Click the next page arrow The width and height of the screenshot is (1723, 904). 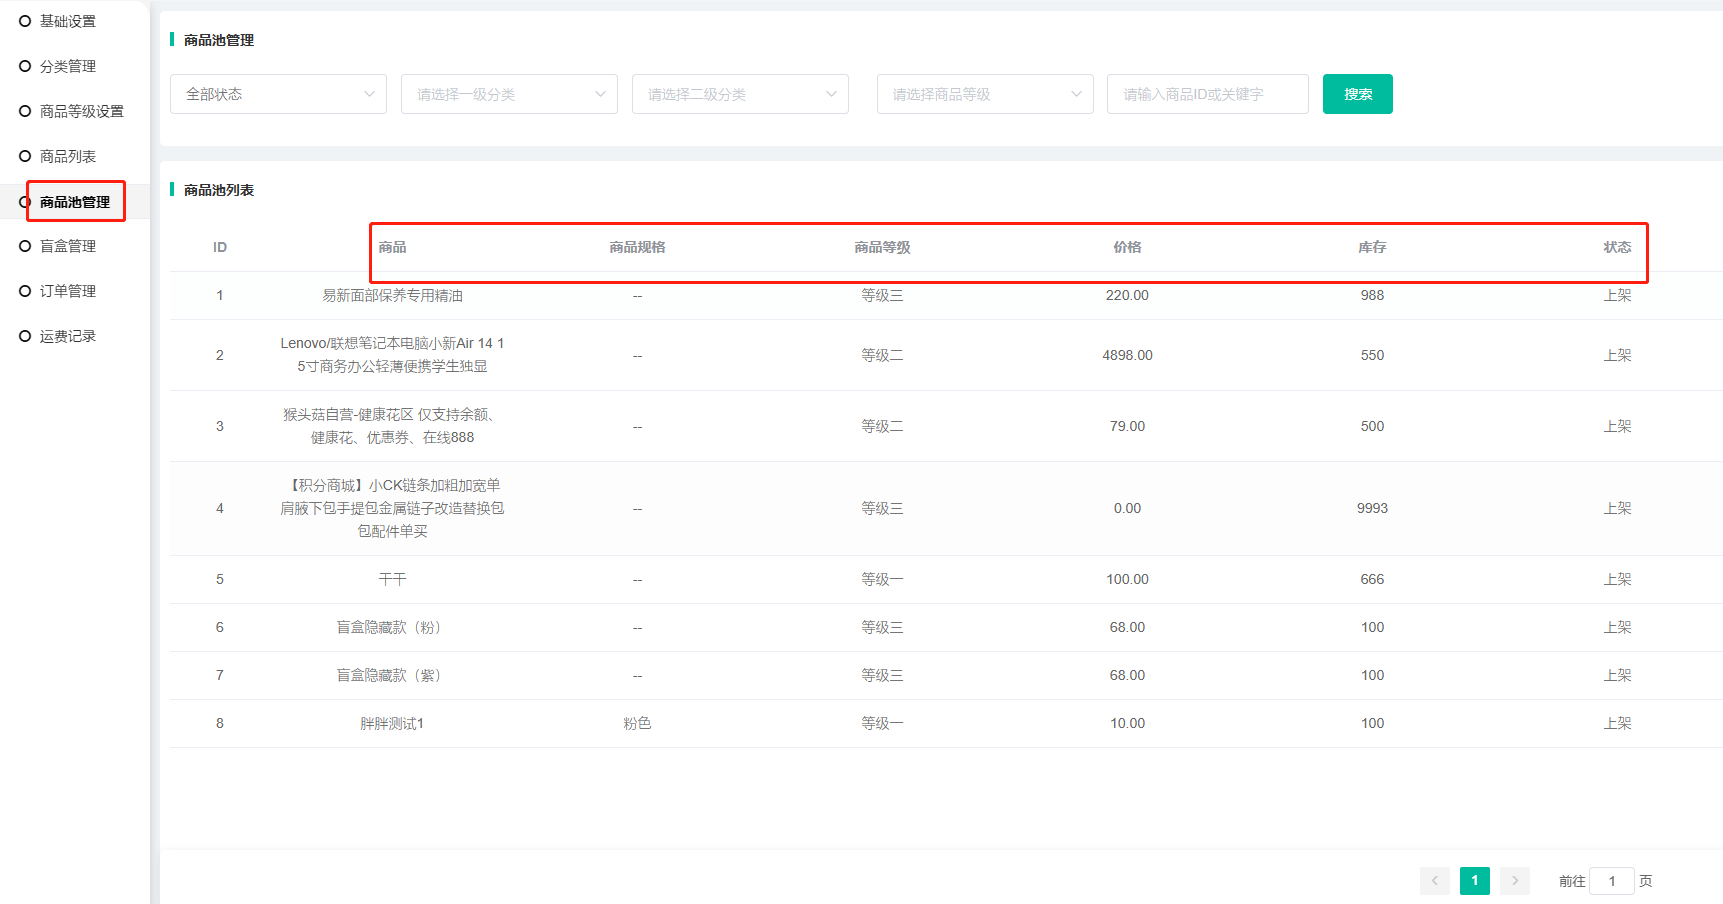[x=1515, y=881]
